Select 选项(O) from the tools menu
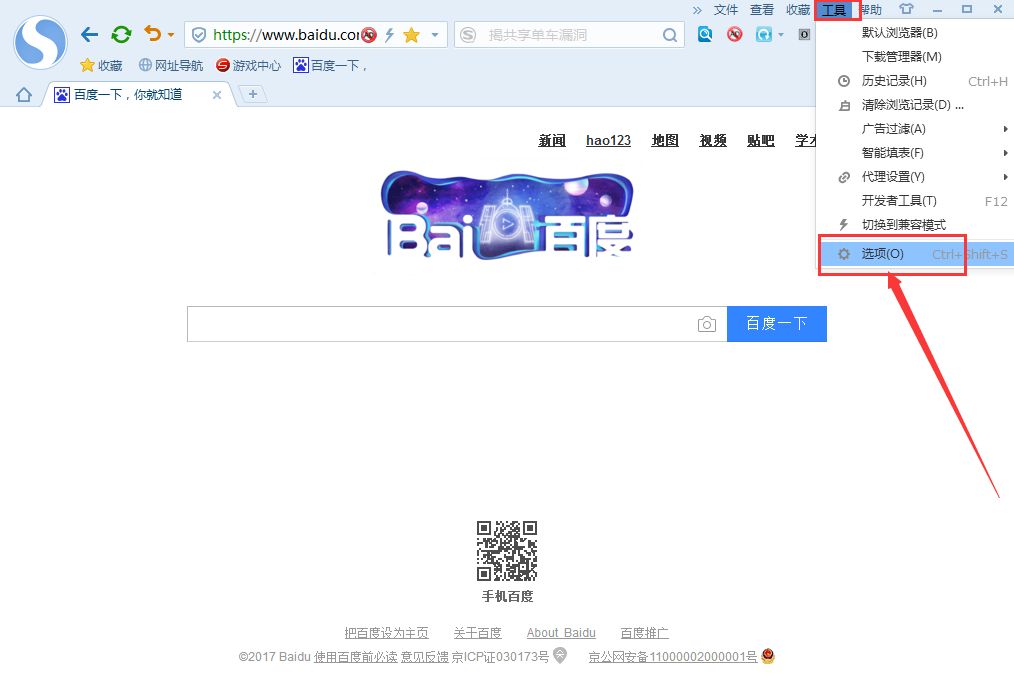This screenshot has width=1014, height=693. 883,254
